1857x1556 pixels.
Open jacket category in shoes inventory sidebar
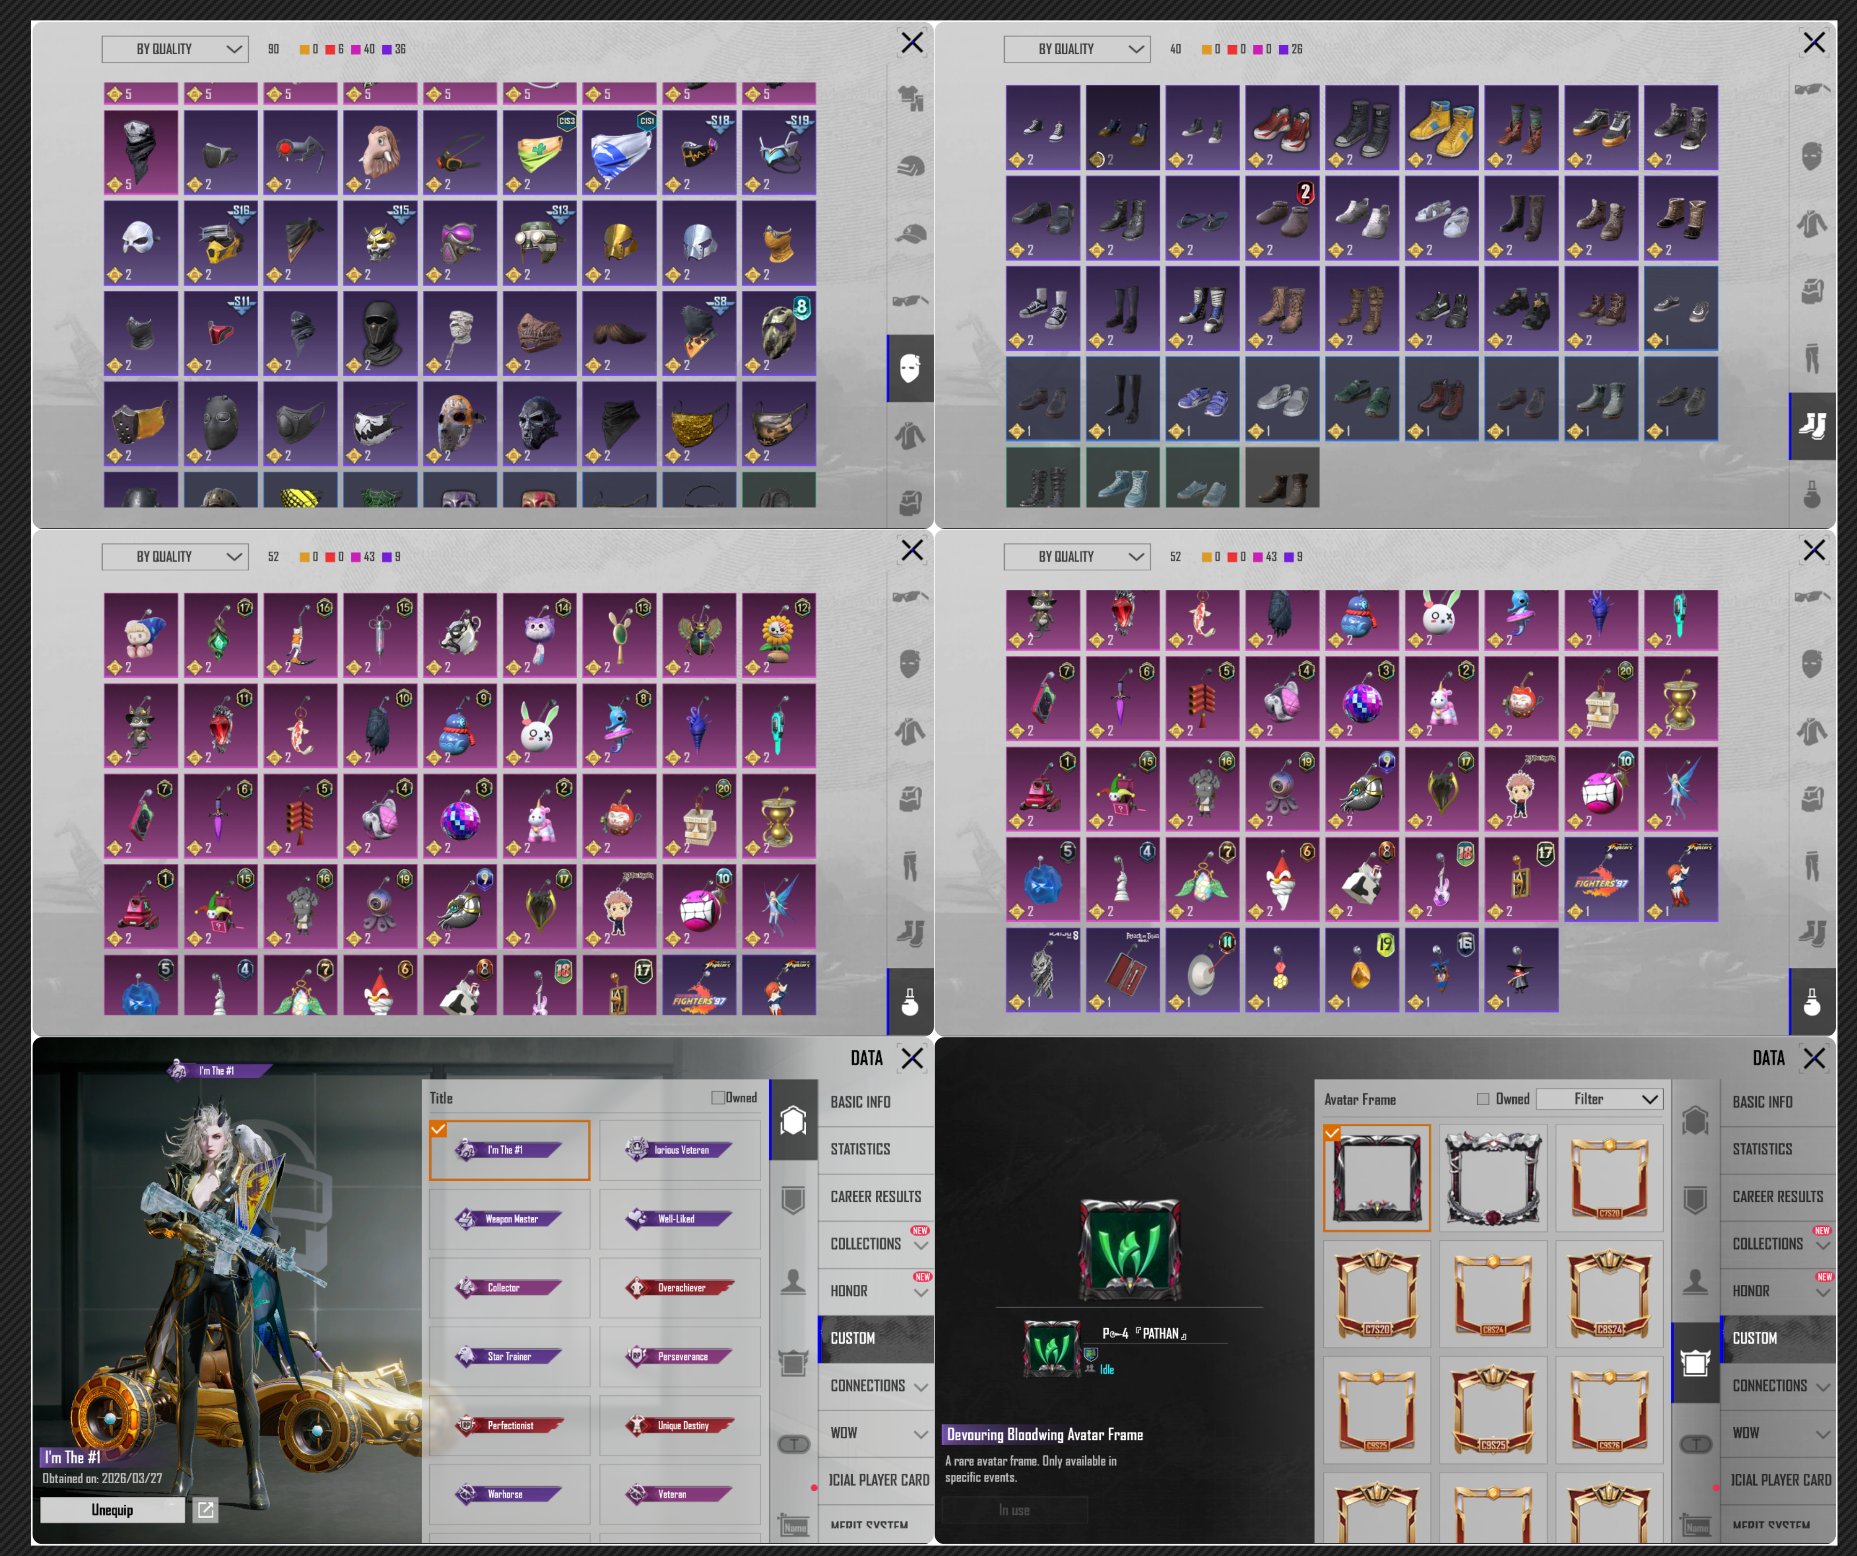tap(1812, 223)
